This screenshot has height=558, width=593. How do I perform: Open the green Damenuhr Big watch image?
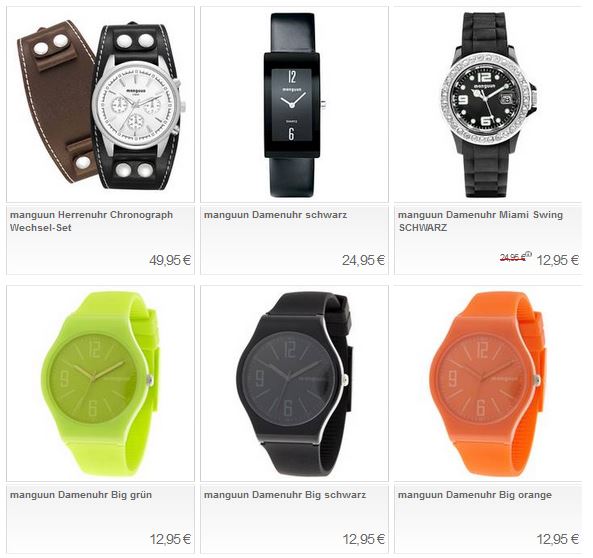(x=101, y=383)
